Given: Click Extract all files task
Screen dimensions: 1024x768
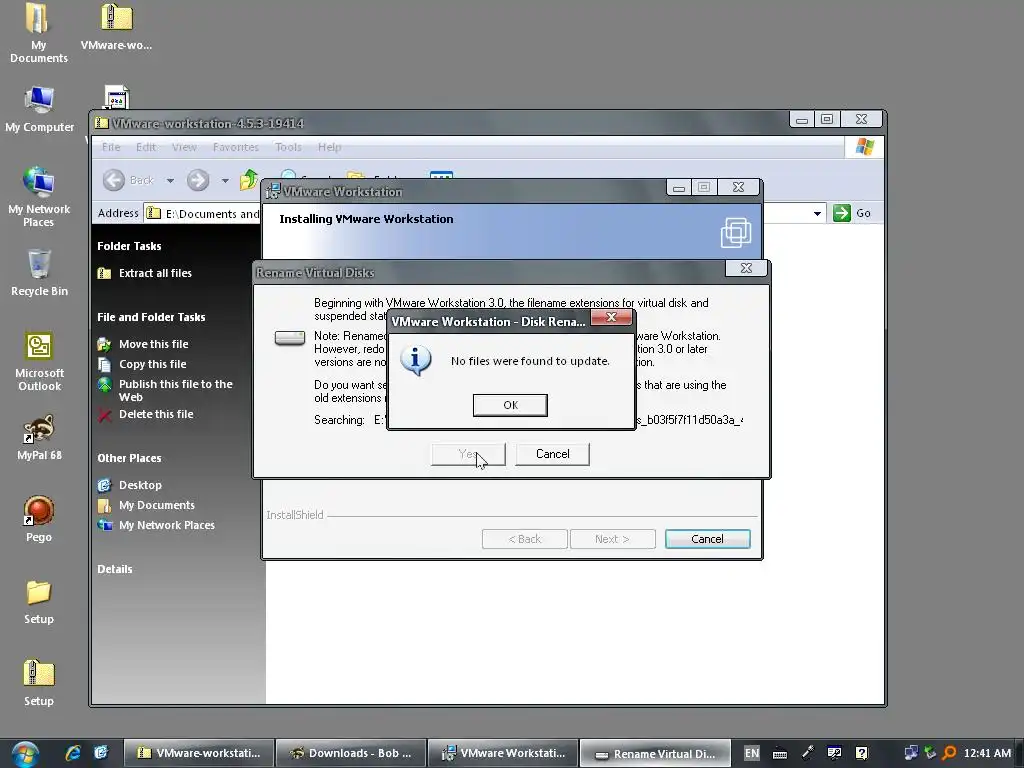Looking at the screenshot, I should click(155, 273).
